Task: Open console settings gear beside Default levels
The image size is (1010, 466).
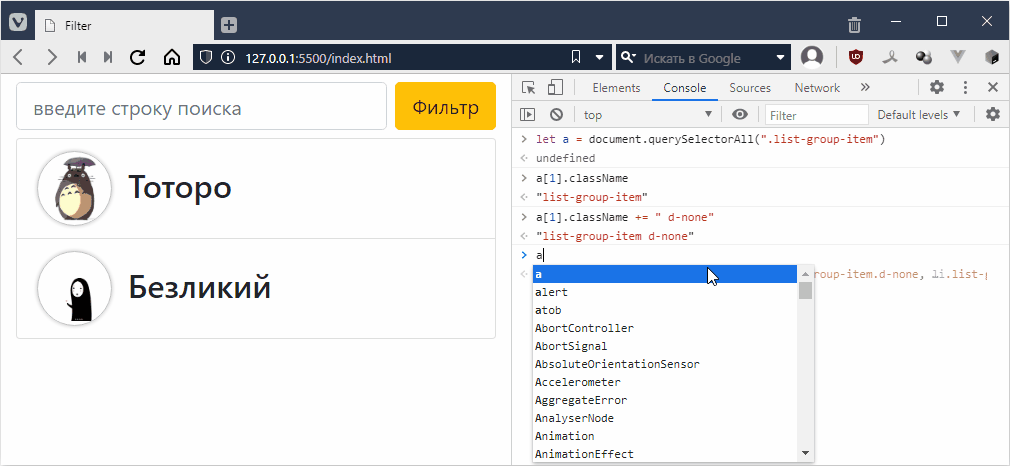Action: coord(992,115)
